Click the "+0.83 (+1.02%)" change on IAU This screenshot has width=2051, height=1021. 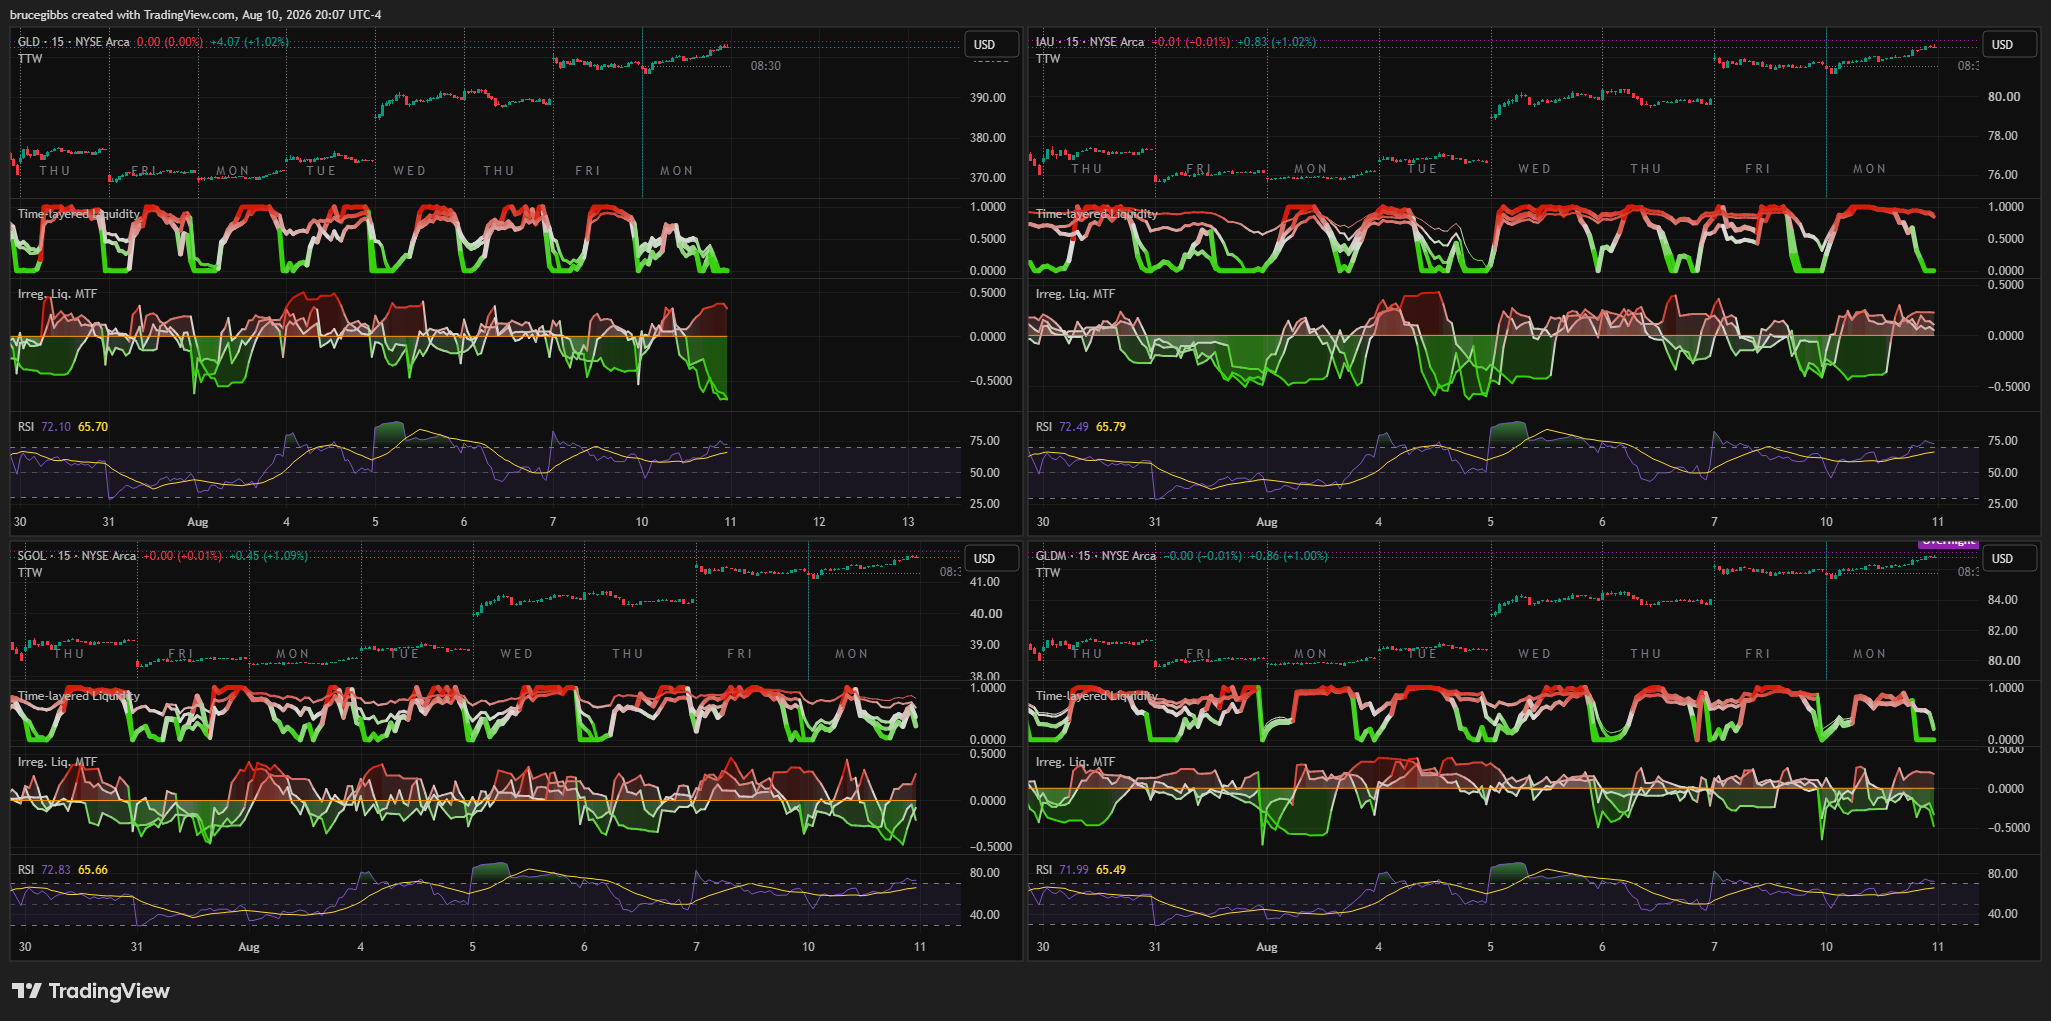click(x=1276, y=42)
